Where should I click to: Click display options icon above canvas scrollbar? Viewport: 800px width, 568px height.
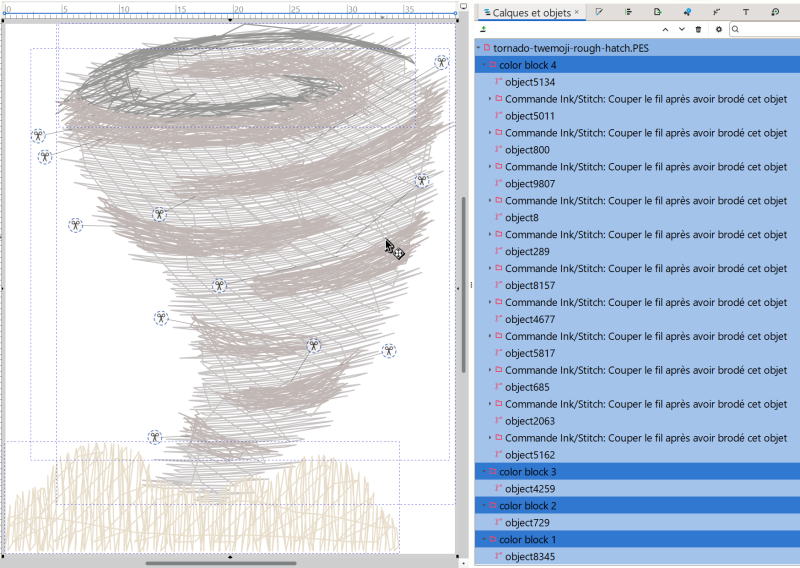pyautogui.click(x=463, y=7)
